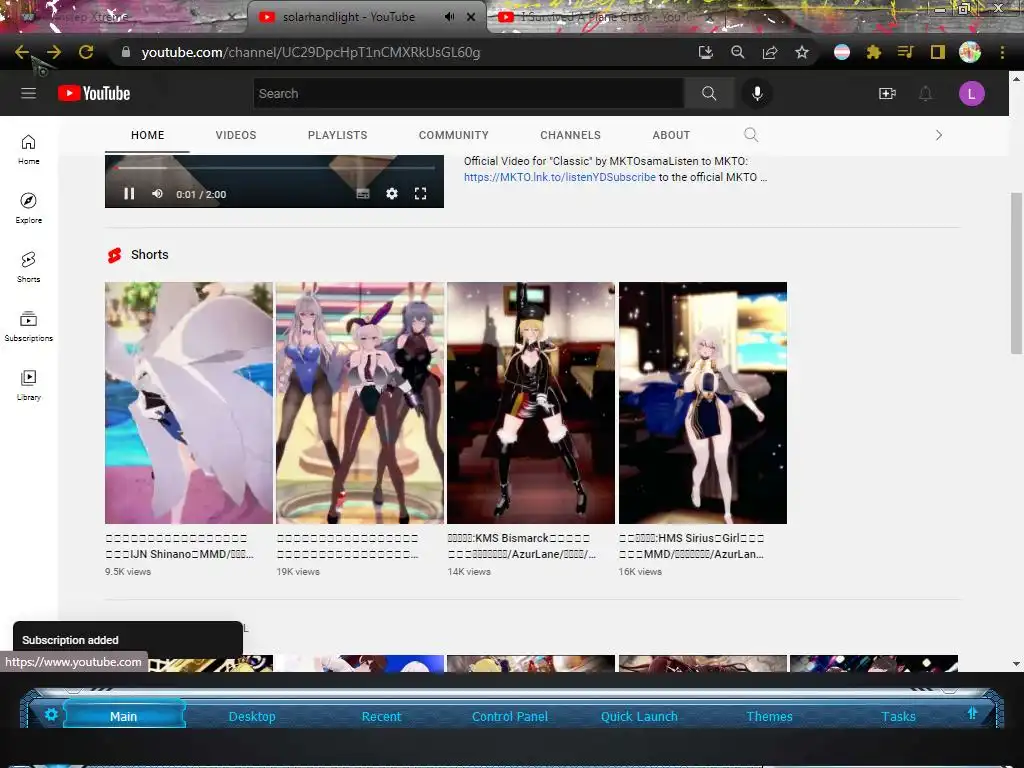This screenshot has width=1024, height=768.
Task: Open the featured video settings gear
Action: [392, 193]
